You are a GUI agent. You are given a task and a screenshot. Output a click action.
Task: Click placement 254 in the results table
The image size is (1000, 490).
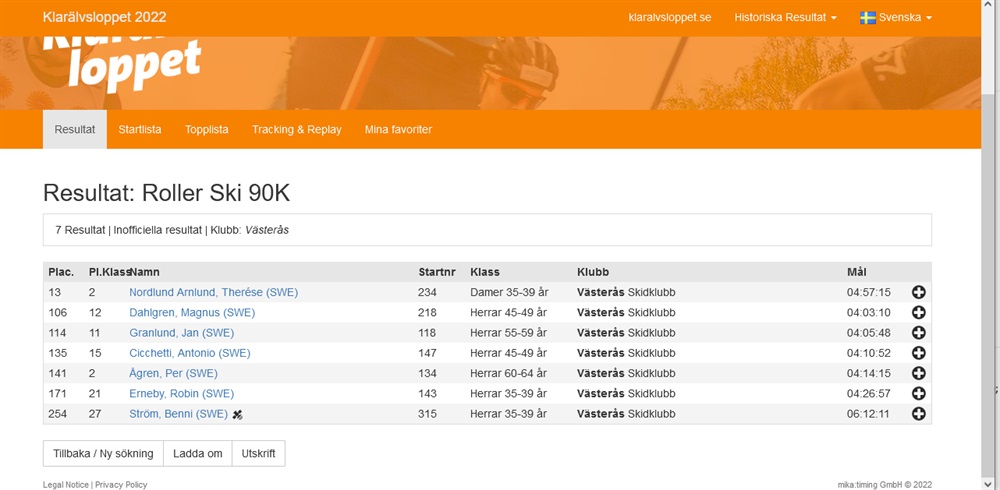(x=57, y=413)
